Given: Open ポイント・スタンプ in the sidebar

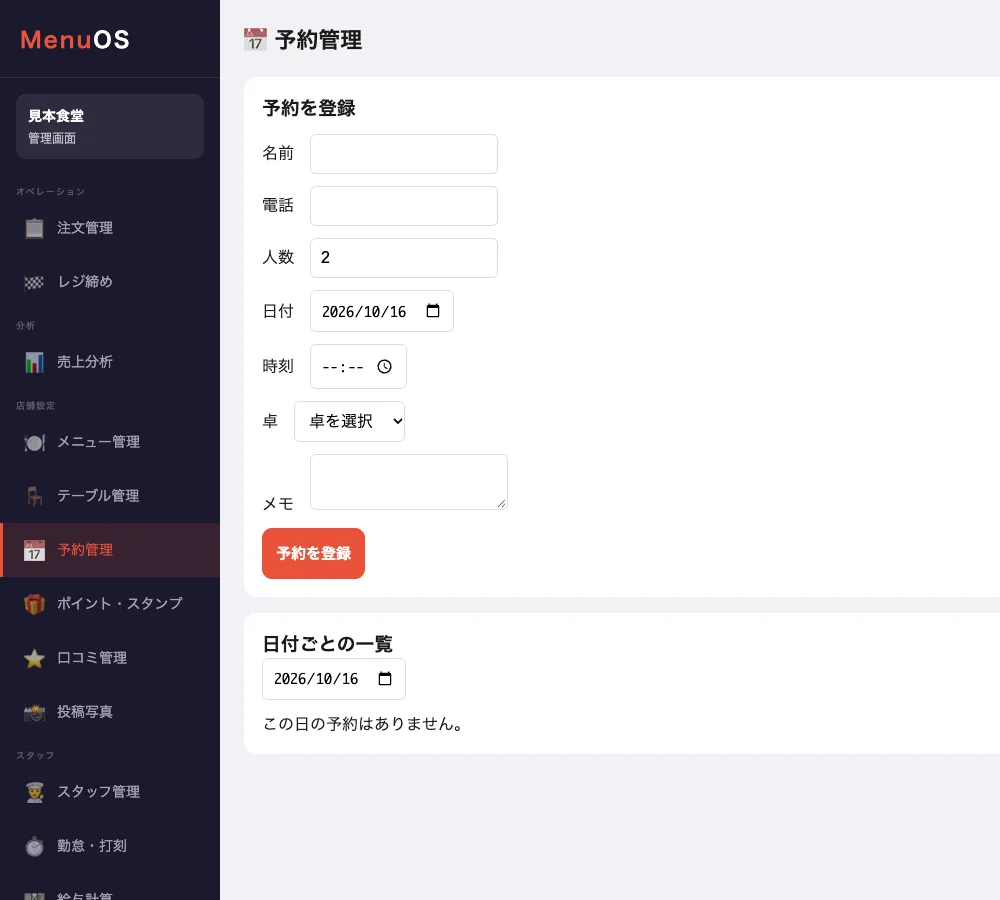Looking at the screenshot, I should tap(110, 603).
